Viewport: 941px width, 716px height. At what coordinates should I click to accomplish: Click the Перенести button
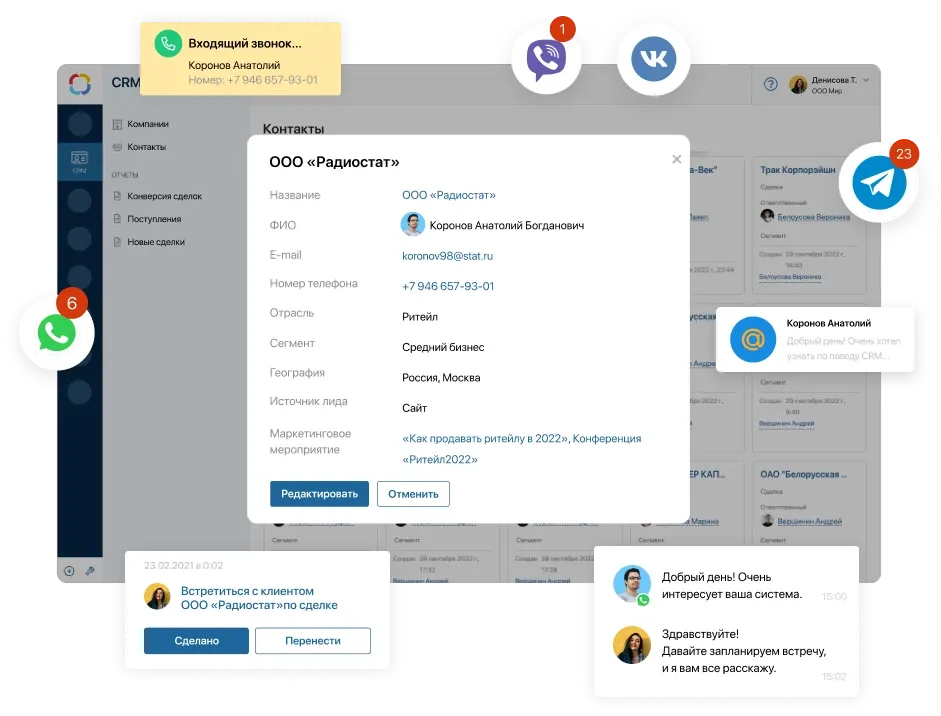coord(312,641)
